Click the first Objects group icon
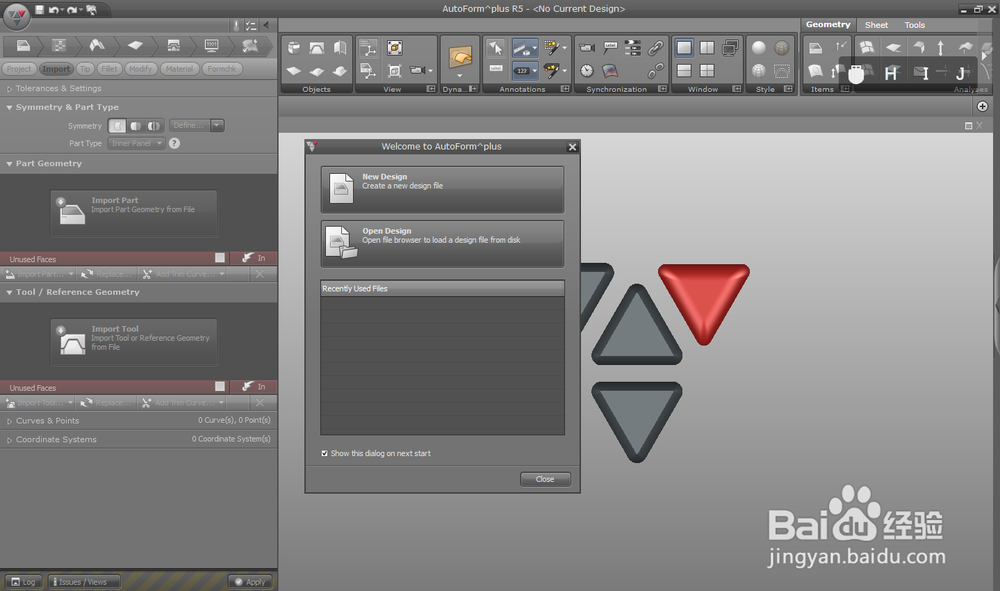 pyautogui.click(x=293, y=48)
